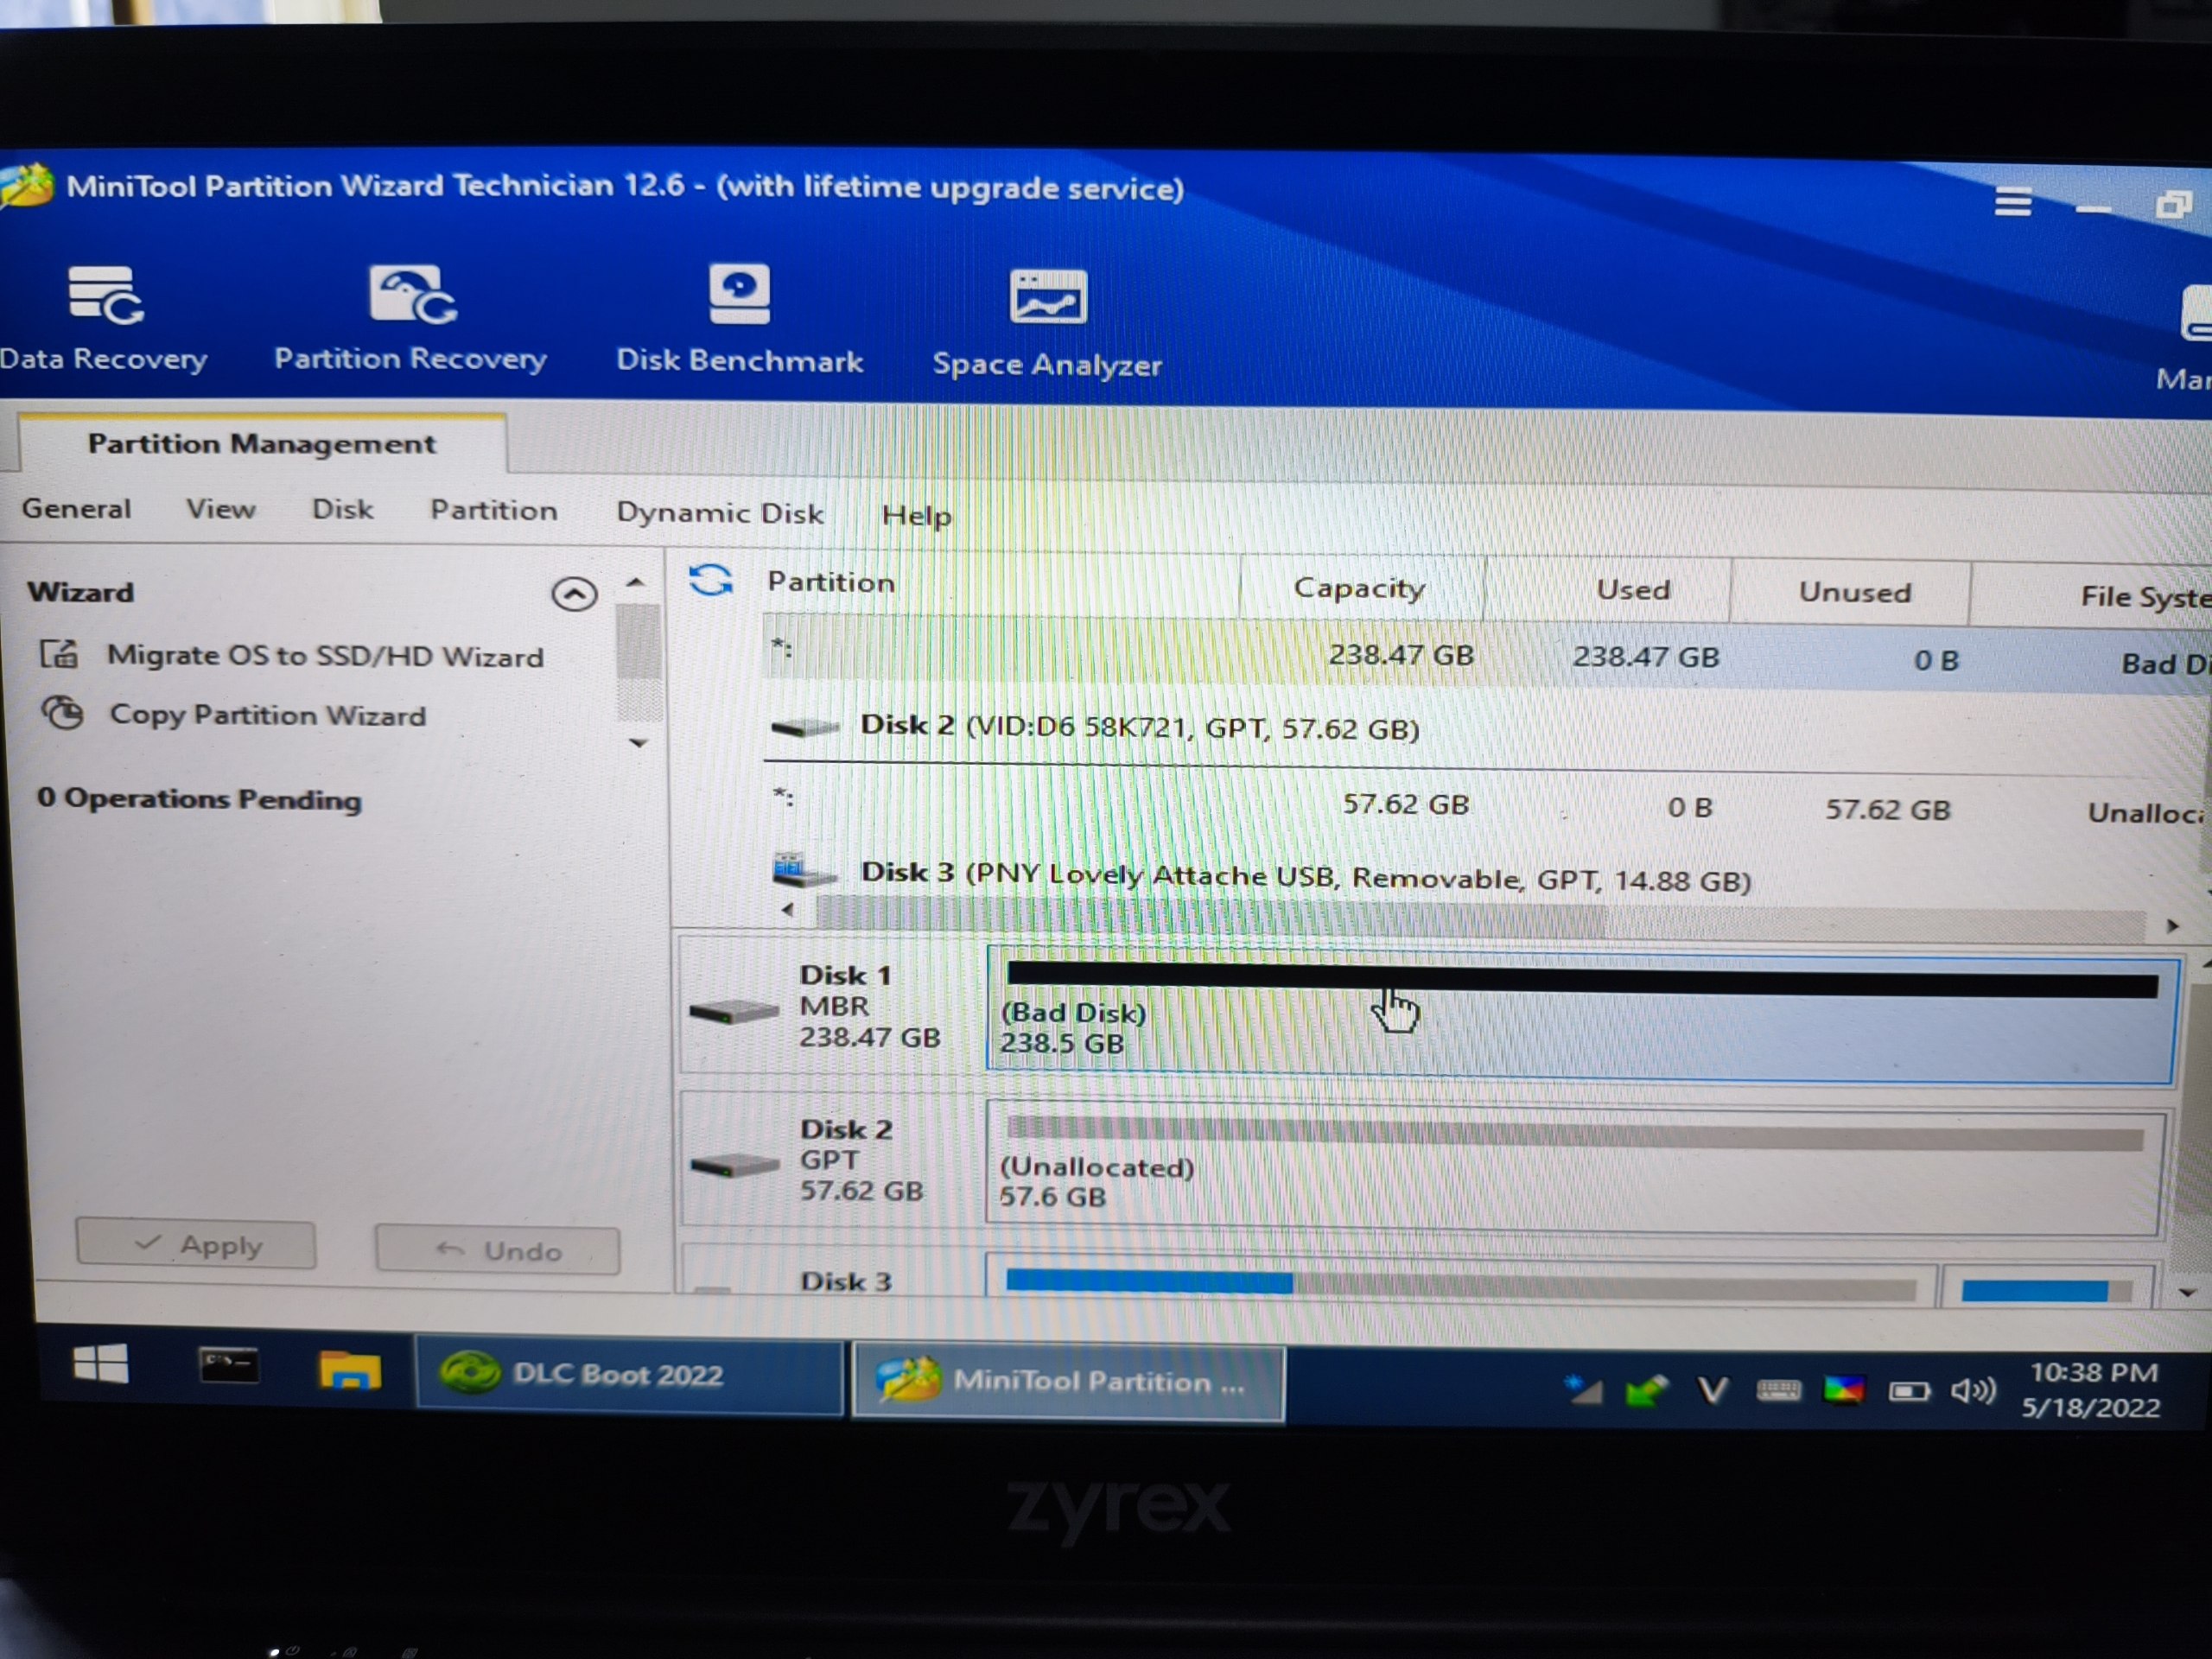Open the Help menu

coord(916,515)
